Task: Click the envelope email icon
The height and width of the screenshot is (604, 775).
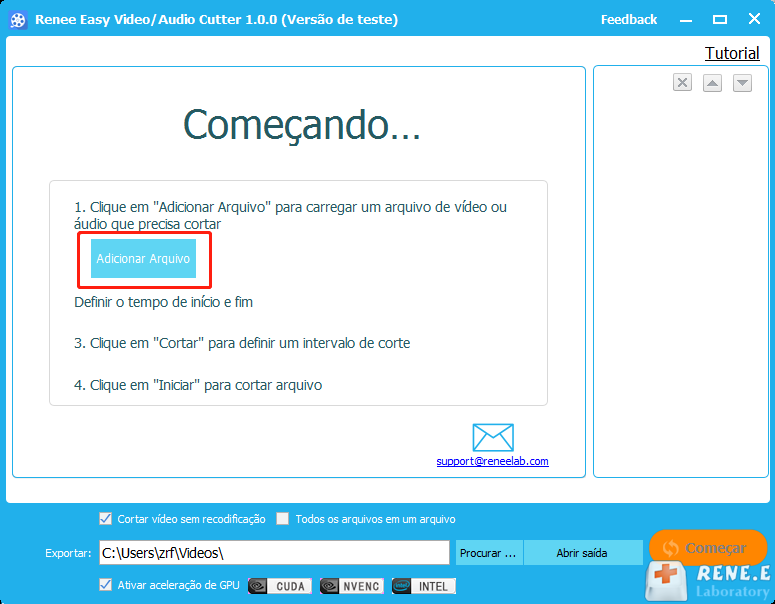Action: (x=493, y=437)
